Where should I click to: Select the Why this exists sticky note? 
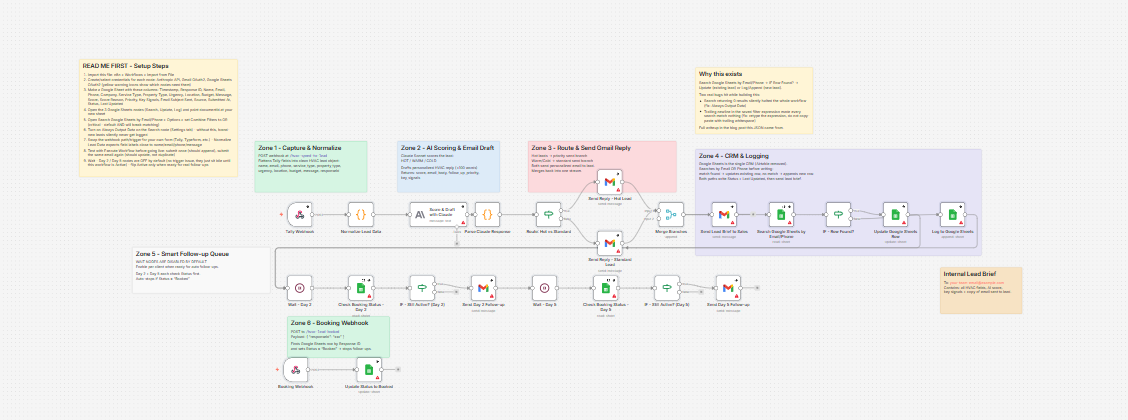click(754, 101)
